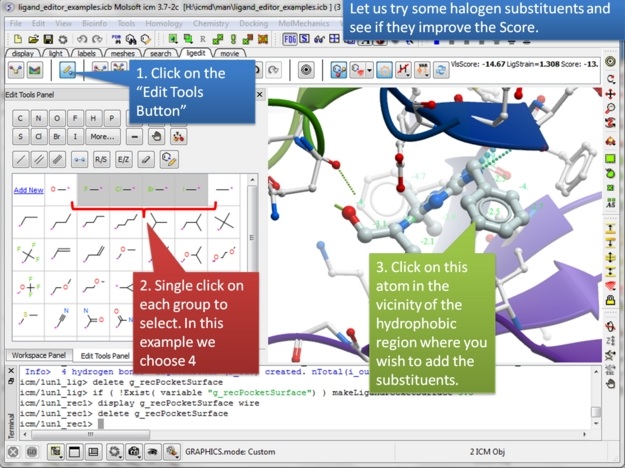
Task: Switch to the Workspace Panel tab
Action: (x=36, y=355)
